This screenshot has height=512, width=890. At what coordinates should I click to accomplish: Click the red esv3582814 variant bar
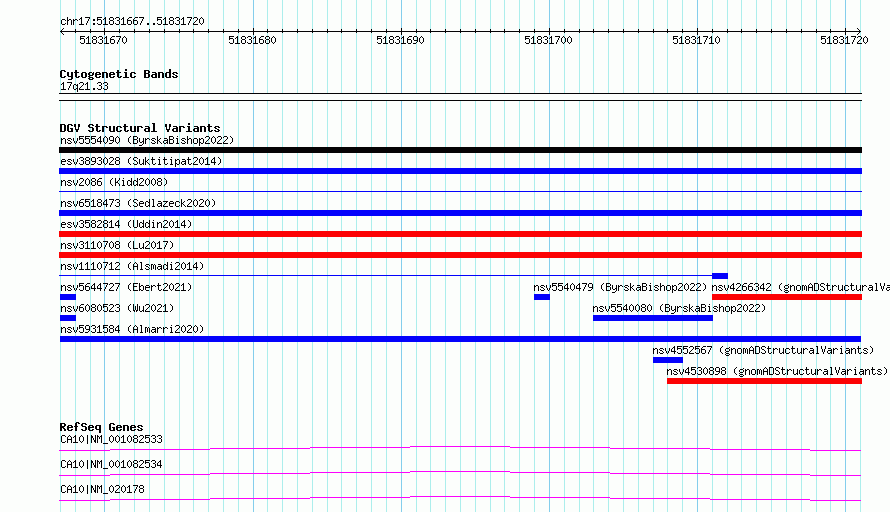point(460,234)
